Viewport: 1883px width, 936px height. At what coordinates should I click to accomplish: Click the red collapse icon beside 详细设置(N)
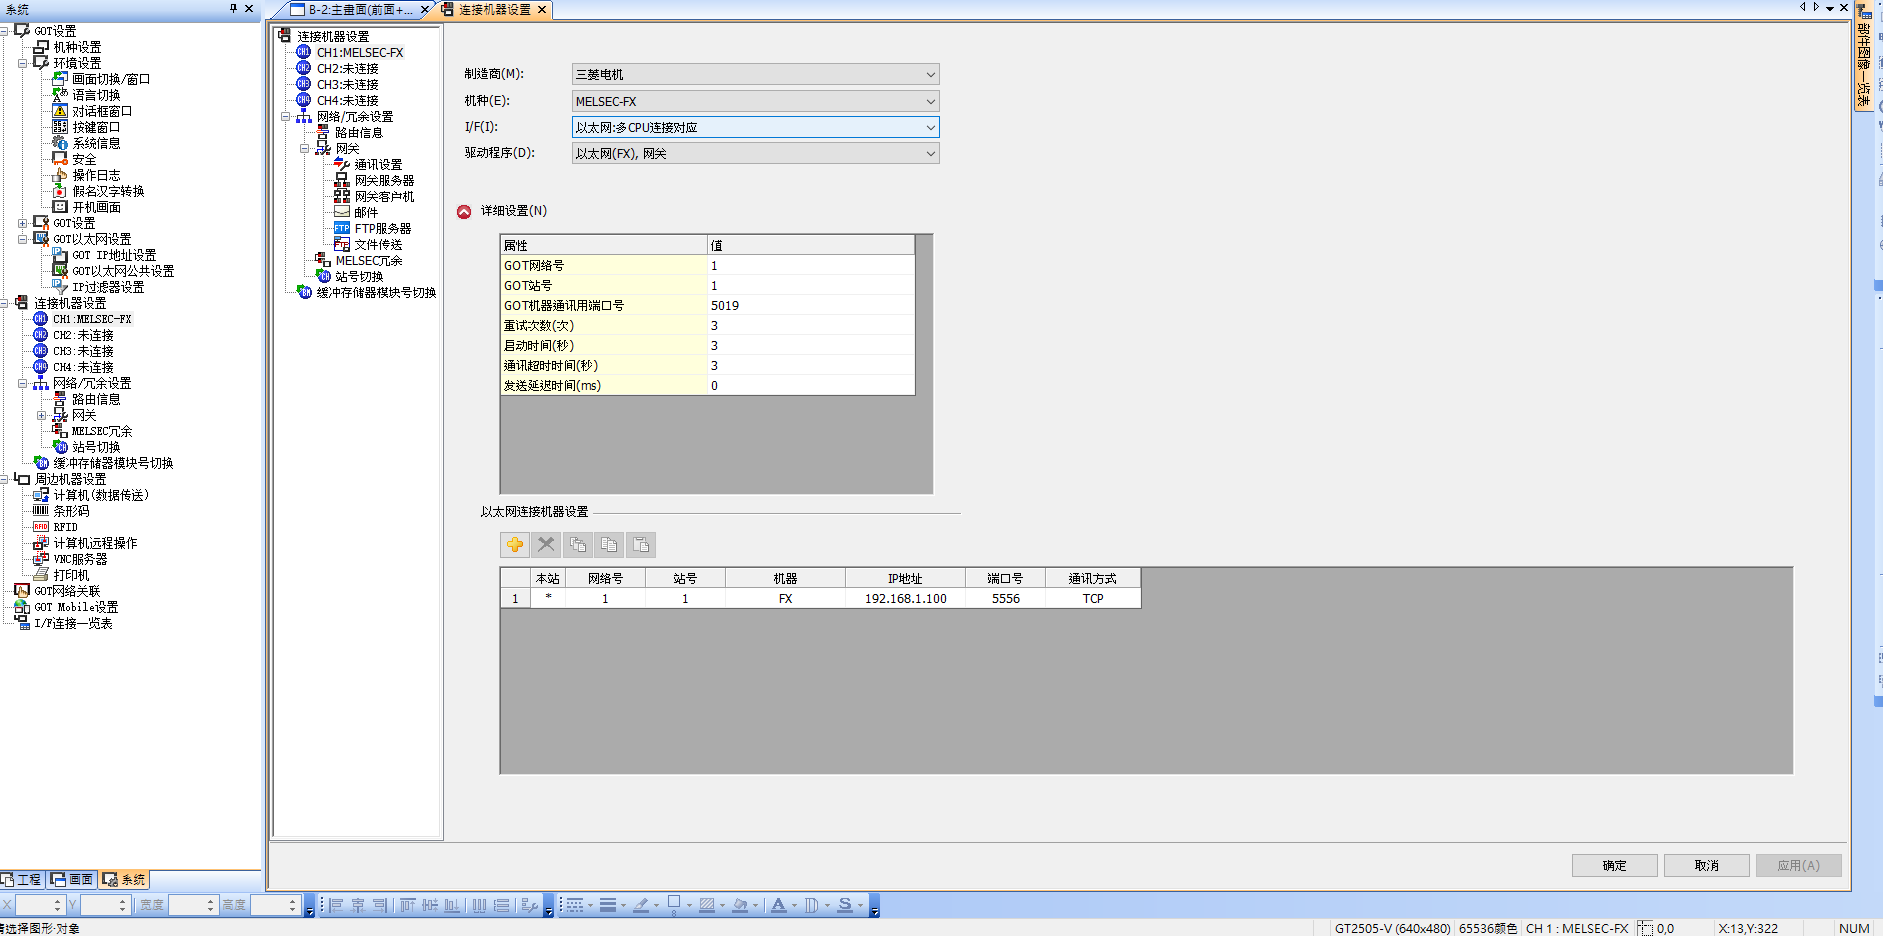coord(464,212)
